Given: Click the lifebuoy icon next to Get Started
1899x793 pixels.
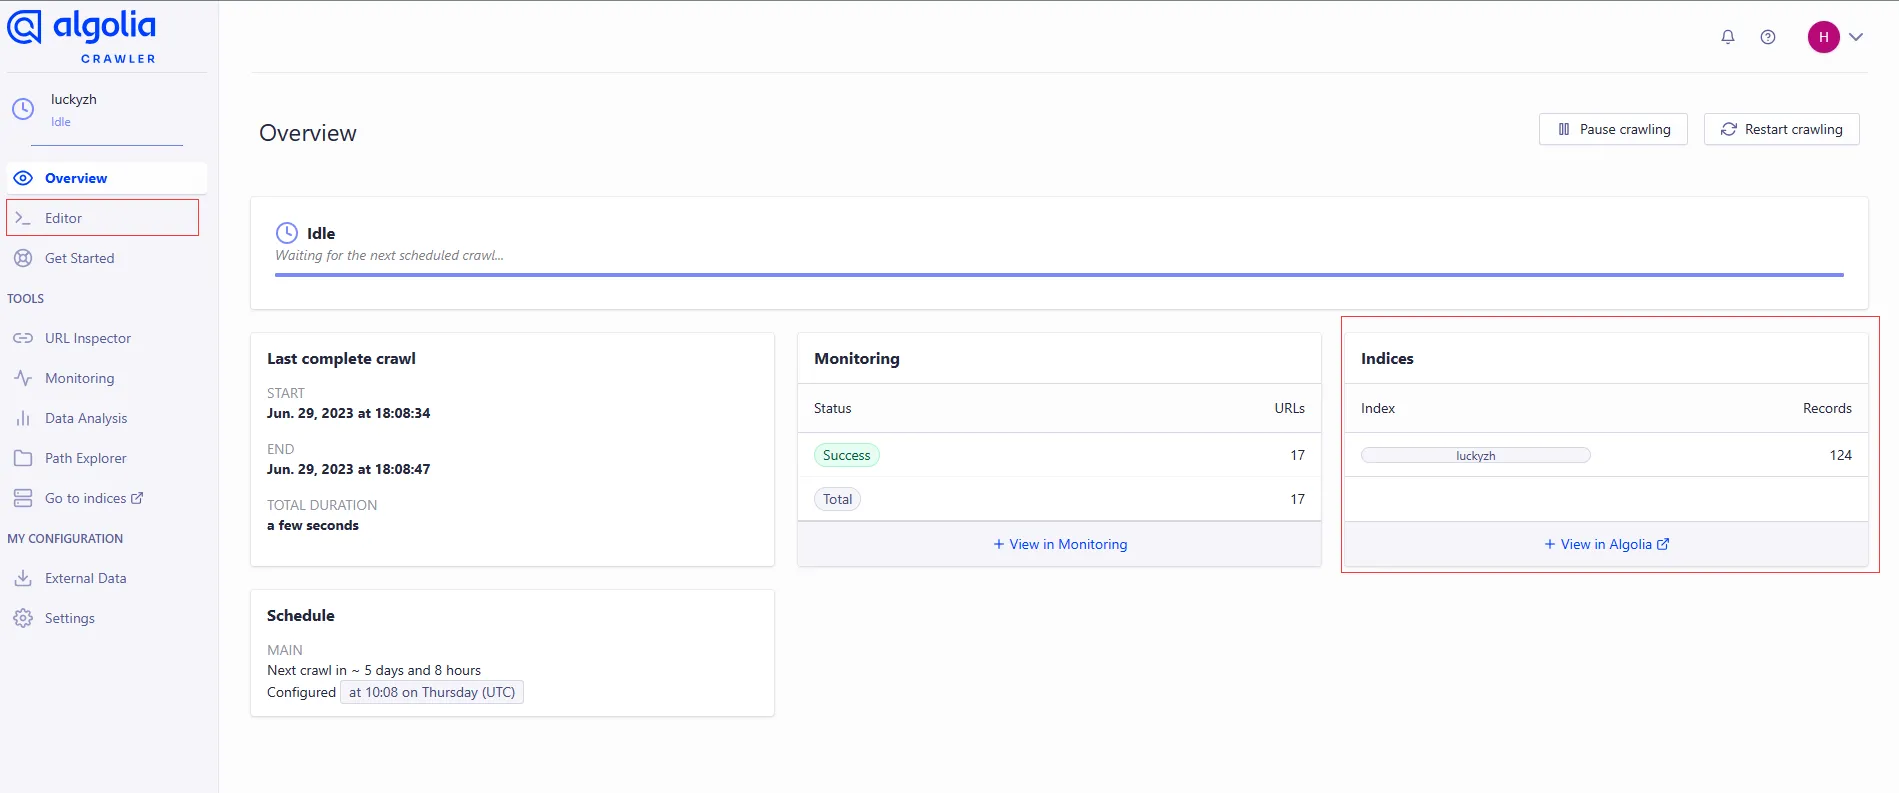Looking at the screenshot, I should coord(23,258).
